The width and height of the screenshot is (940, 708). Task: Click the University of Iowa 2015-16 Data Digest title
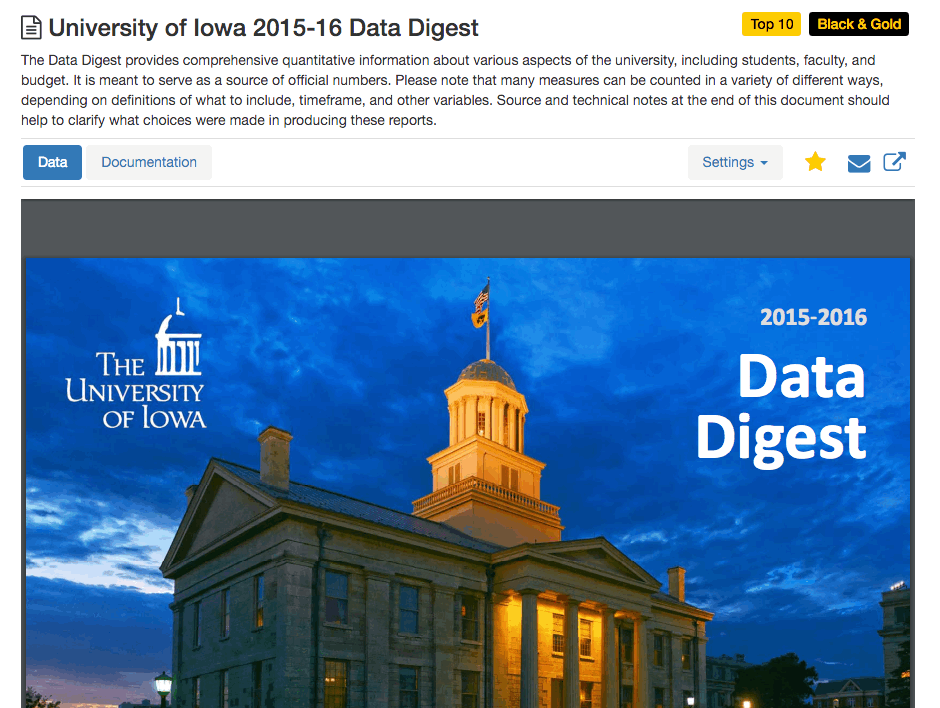click(263, 28)
